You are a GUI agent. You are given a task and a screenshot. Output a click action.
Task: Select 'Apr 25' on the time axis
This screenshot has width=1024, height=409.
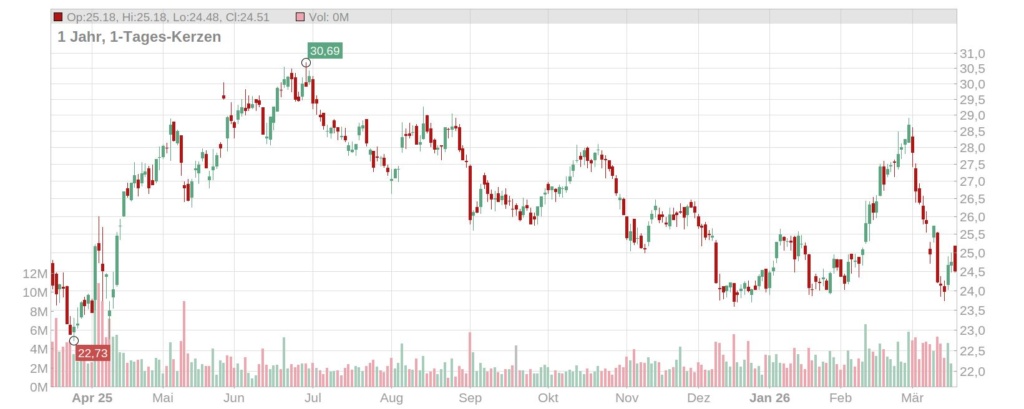[93, 398]
